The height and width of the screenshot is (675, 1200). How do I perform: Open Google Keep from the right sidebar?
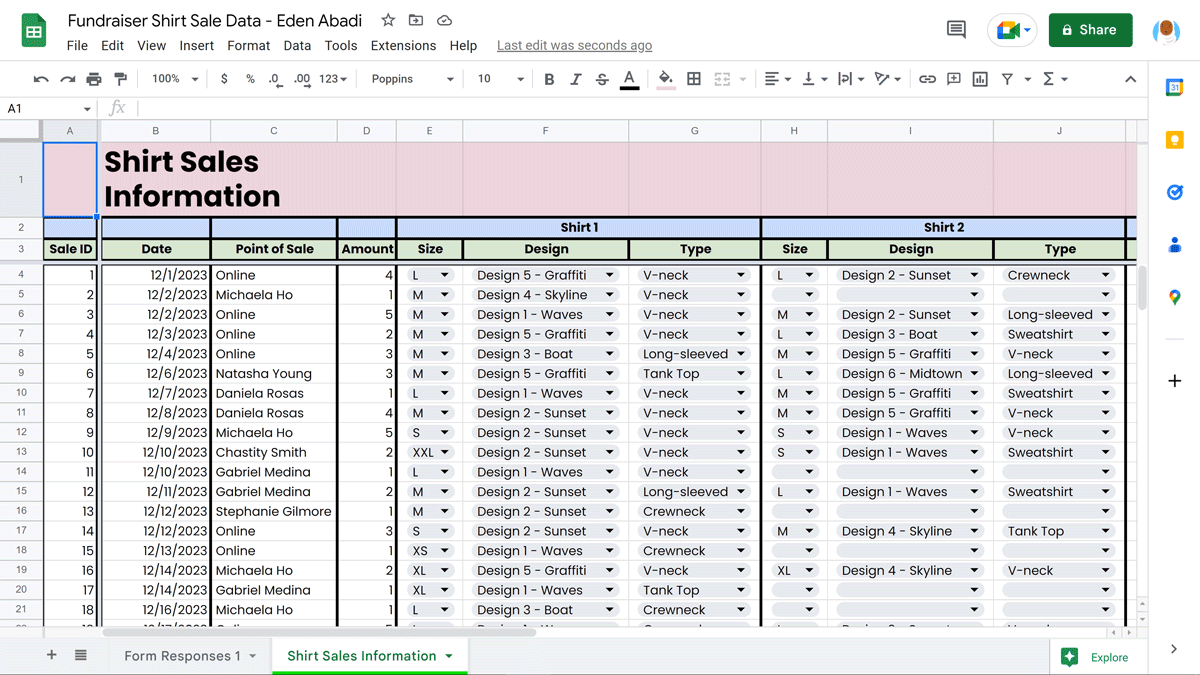(x=1174, y=139)
